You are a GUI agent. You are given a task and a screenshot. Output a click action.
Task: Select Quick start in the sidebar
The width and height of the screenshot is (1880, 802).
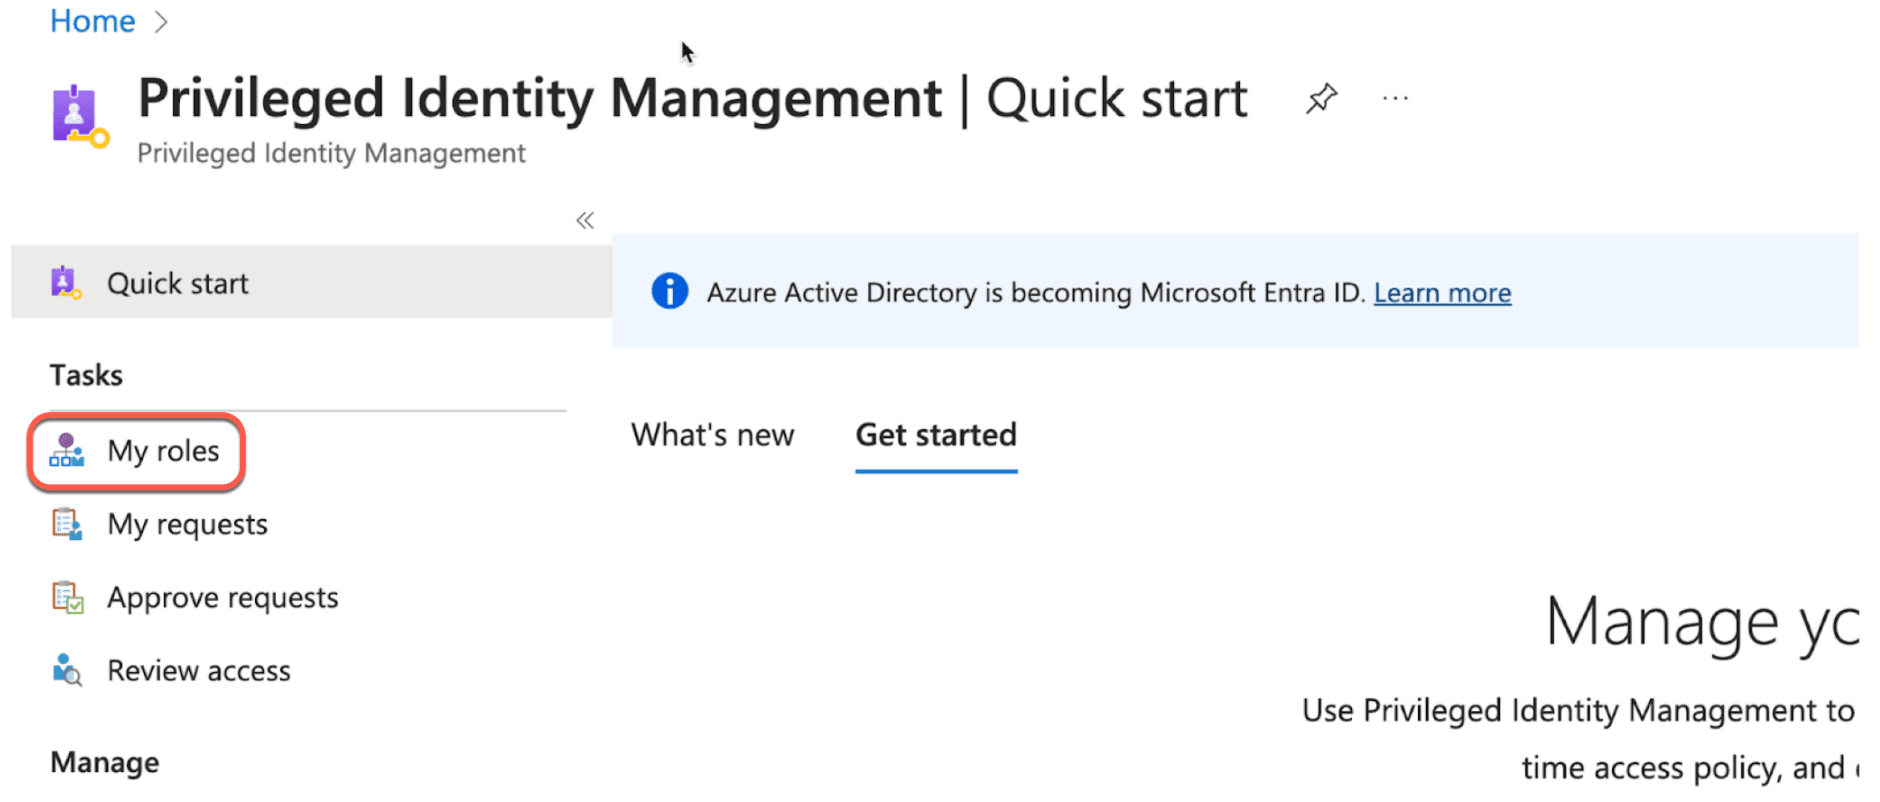click(x=311, y=283)
